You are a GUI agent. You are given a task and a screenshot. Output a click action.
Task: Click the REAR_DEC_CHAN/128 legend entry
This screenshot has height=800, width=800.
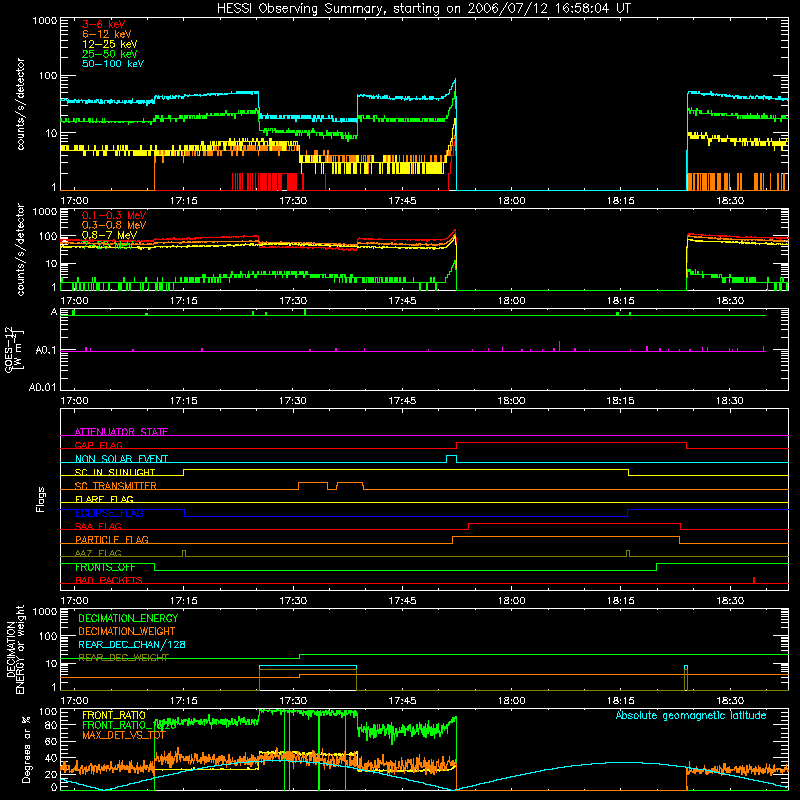[132, 644]
